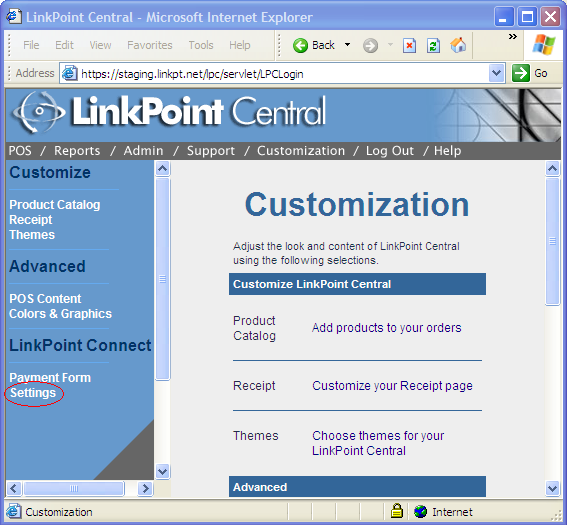Click the sidebar scroll up arrow

(163, 168)
